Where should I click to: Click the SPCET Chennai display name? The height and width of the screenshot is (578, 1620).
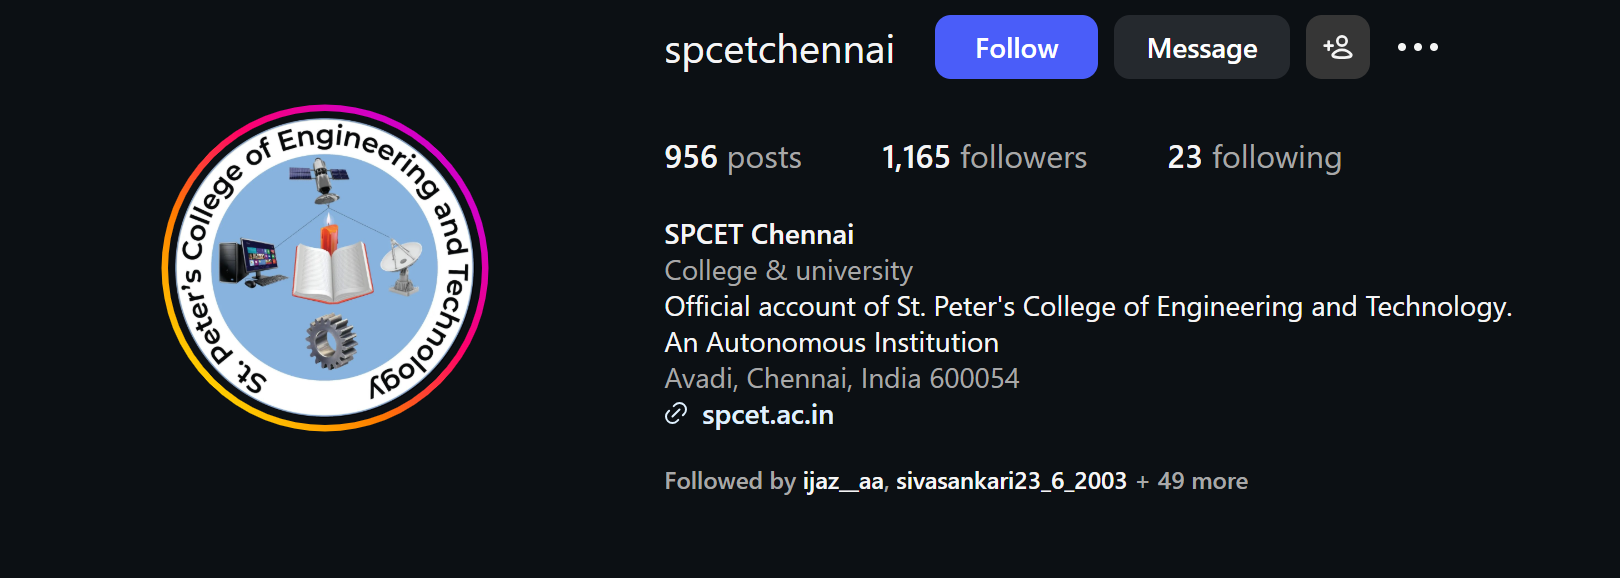tap(758, 233)
